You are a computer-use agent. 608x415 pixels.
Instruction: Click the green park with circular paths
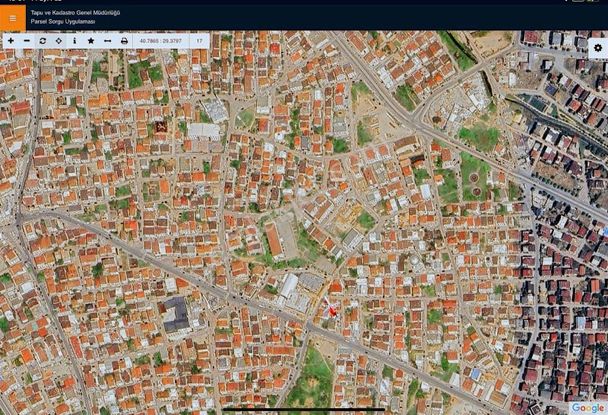pyautogui.click(x=474, y=178)
